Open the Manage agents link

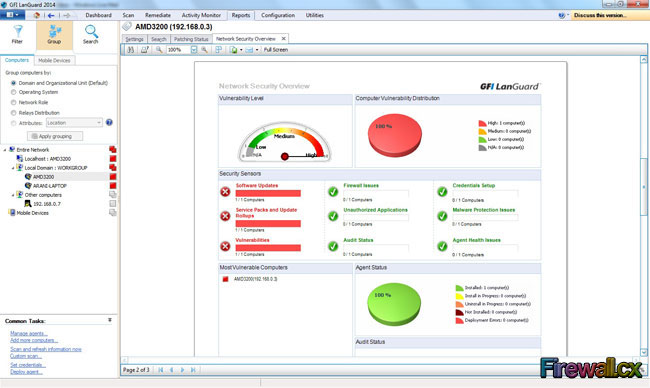[29, 333]
